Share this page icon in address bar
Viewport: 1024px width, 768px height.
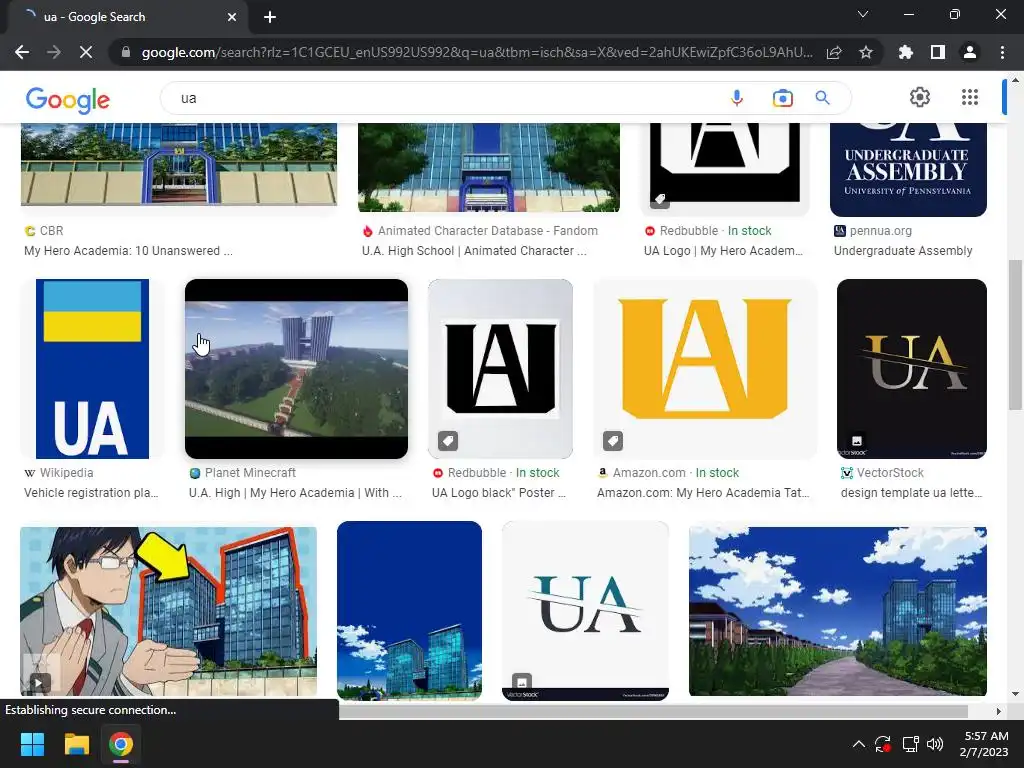pyautogui.click(x=834, y=52)
